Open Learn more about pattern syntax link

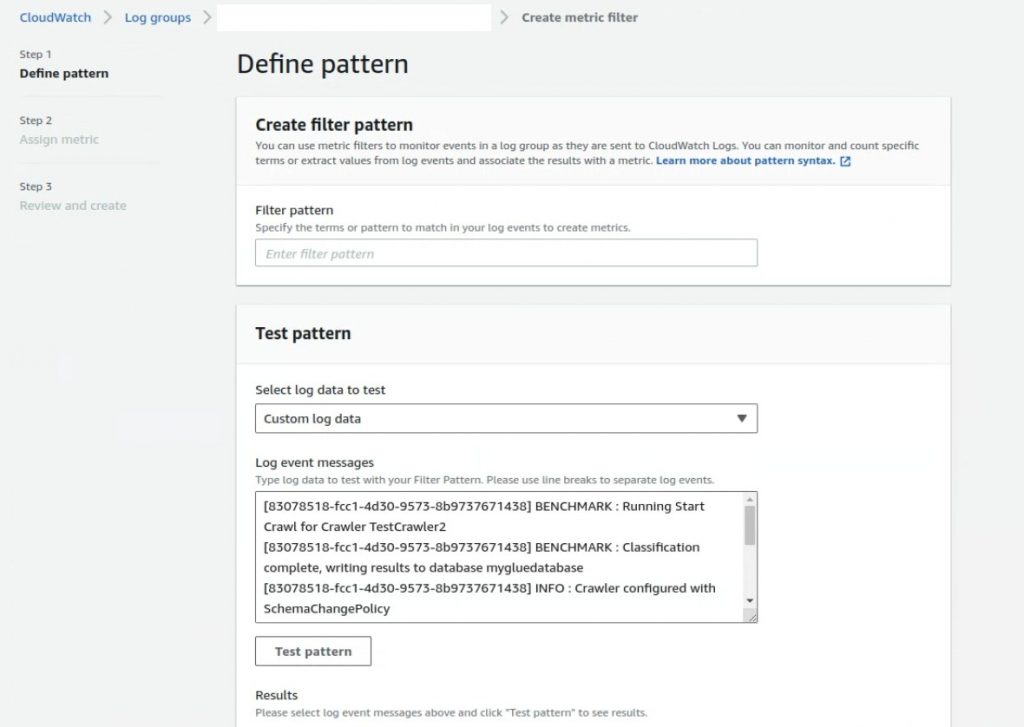pos(745,161)
